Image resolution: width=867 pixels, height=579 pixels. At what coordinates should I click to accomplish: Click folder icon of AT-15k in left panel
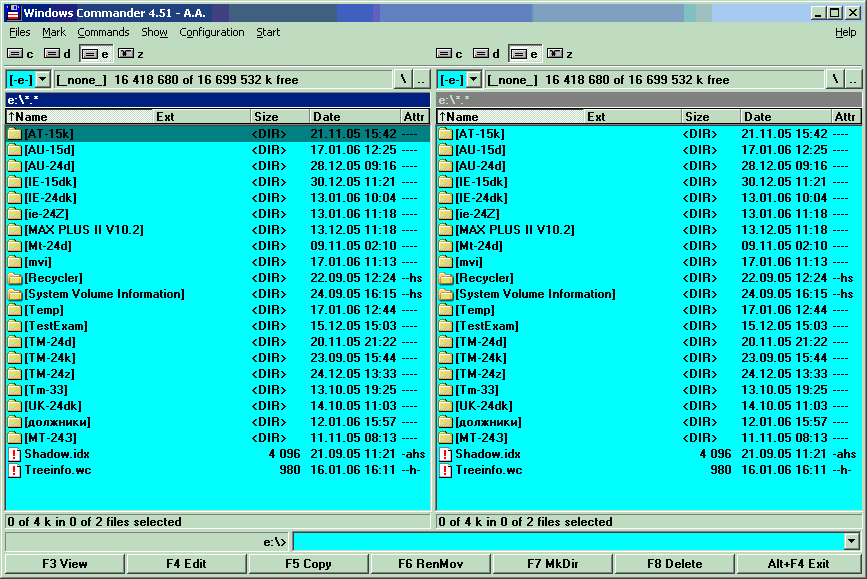pyautogui.click(x=14, y=134)
